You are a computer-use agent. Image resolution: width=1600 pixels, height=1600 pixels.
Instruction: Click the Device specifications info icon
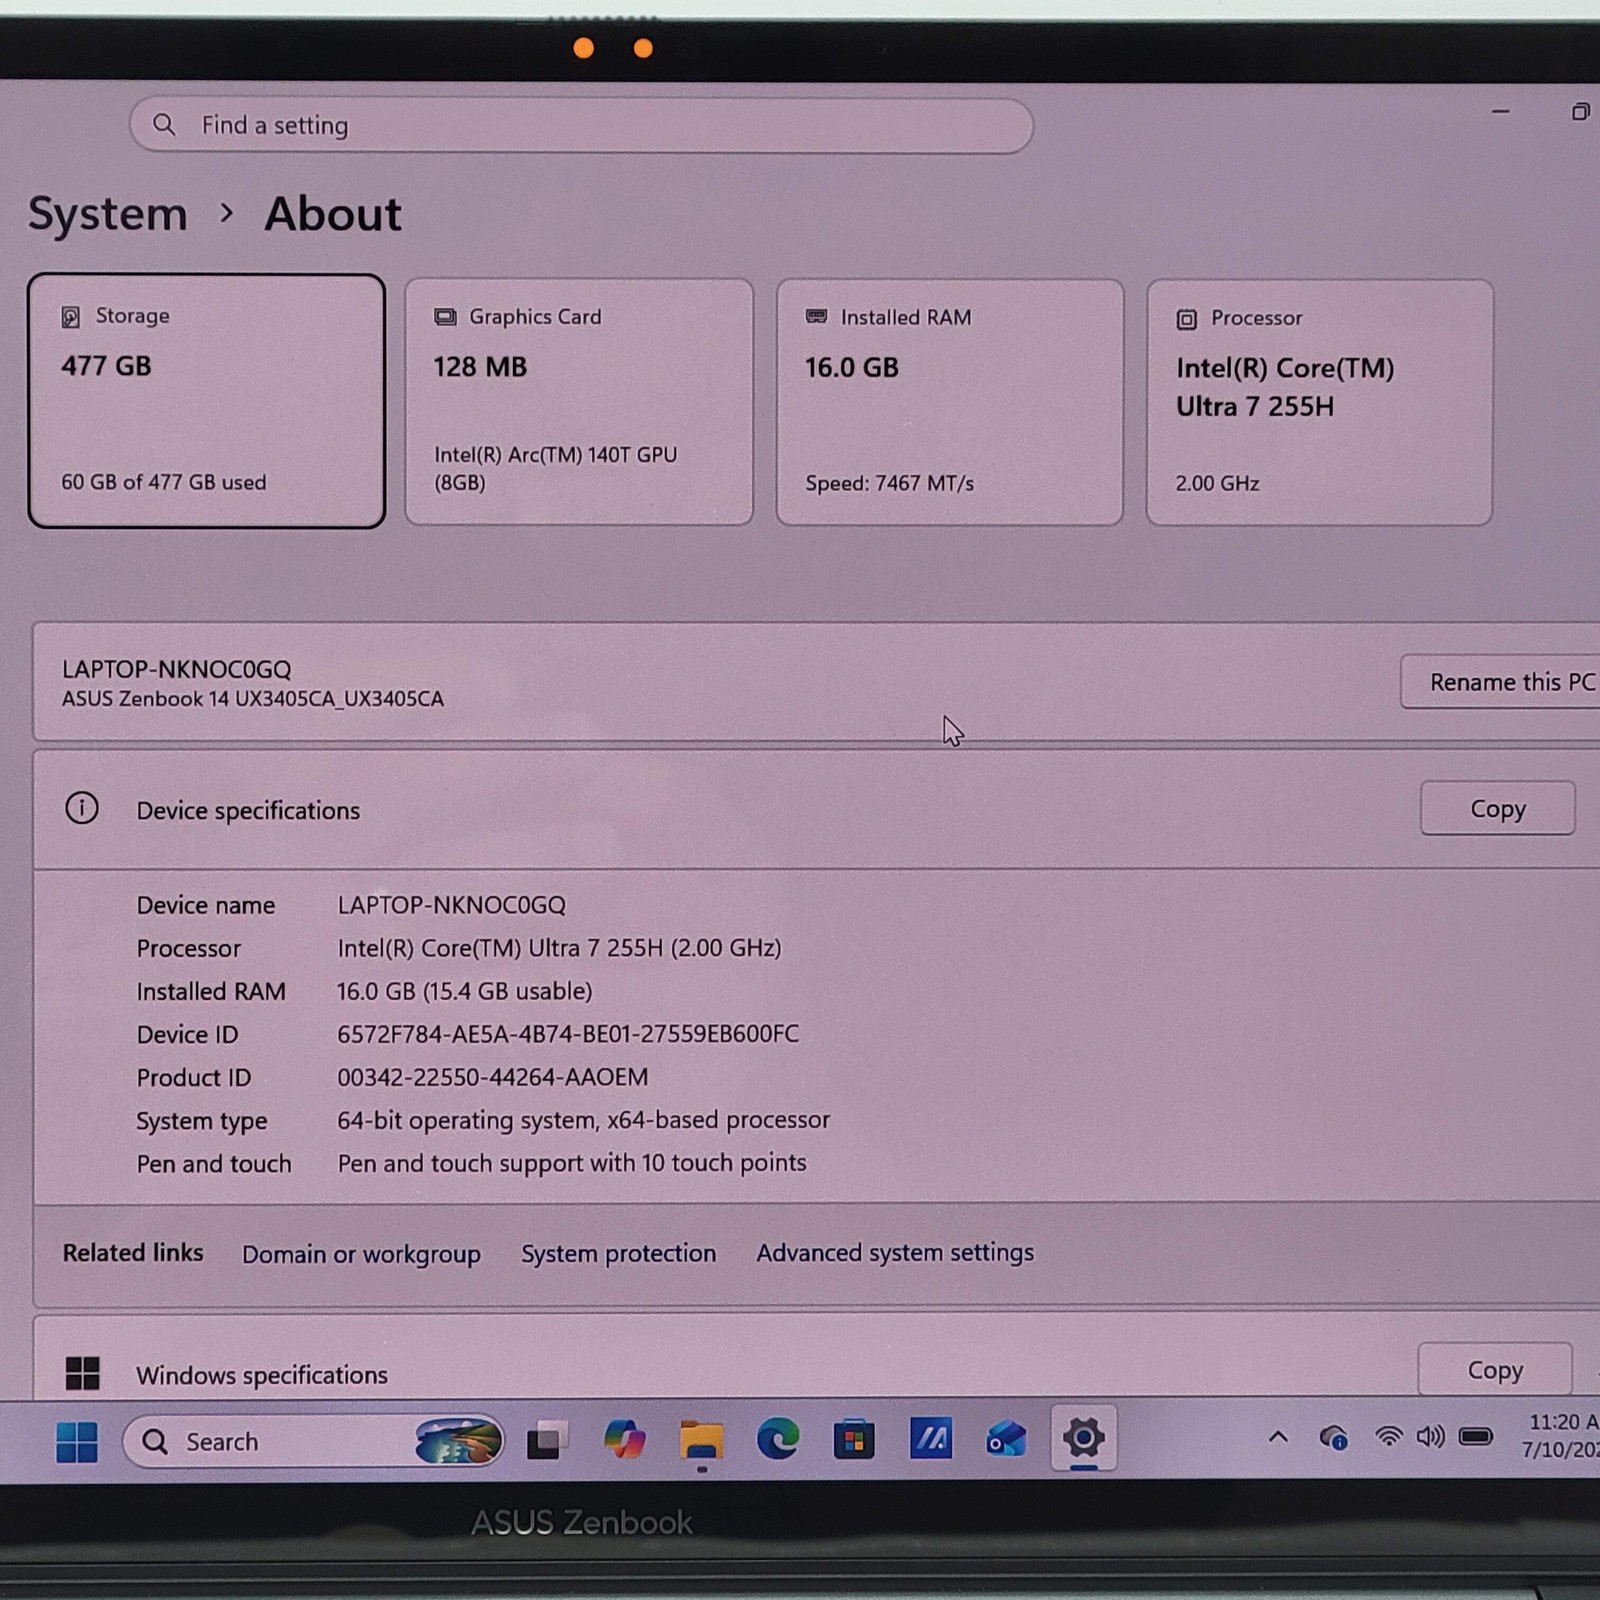point(82,808)
